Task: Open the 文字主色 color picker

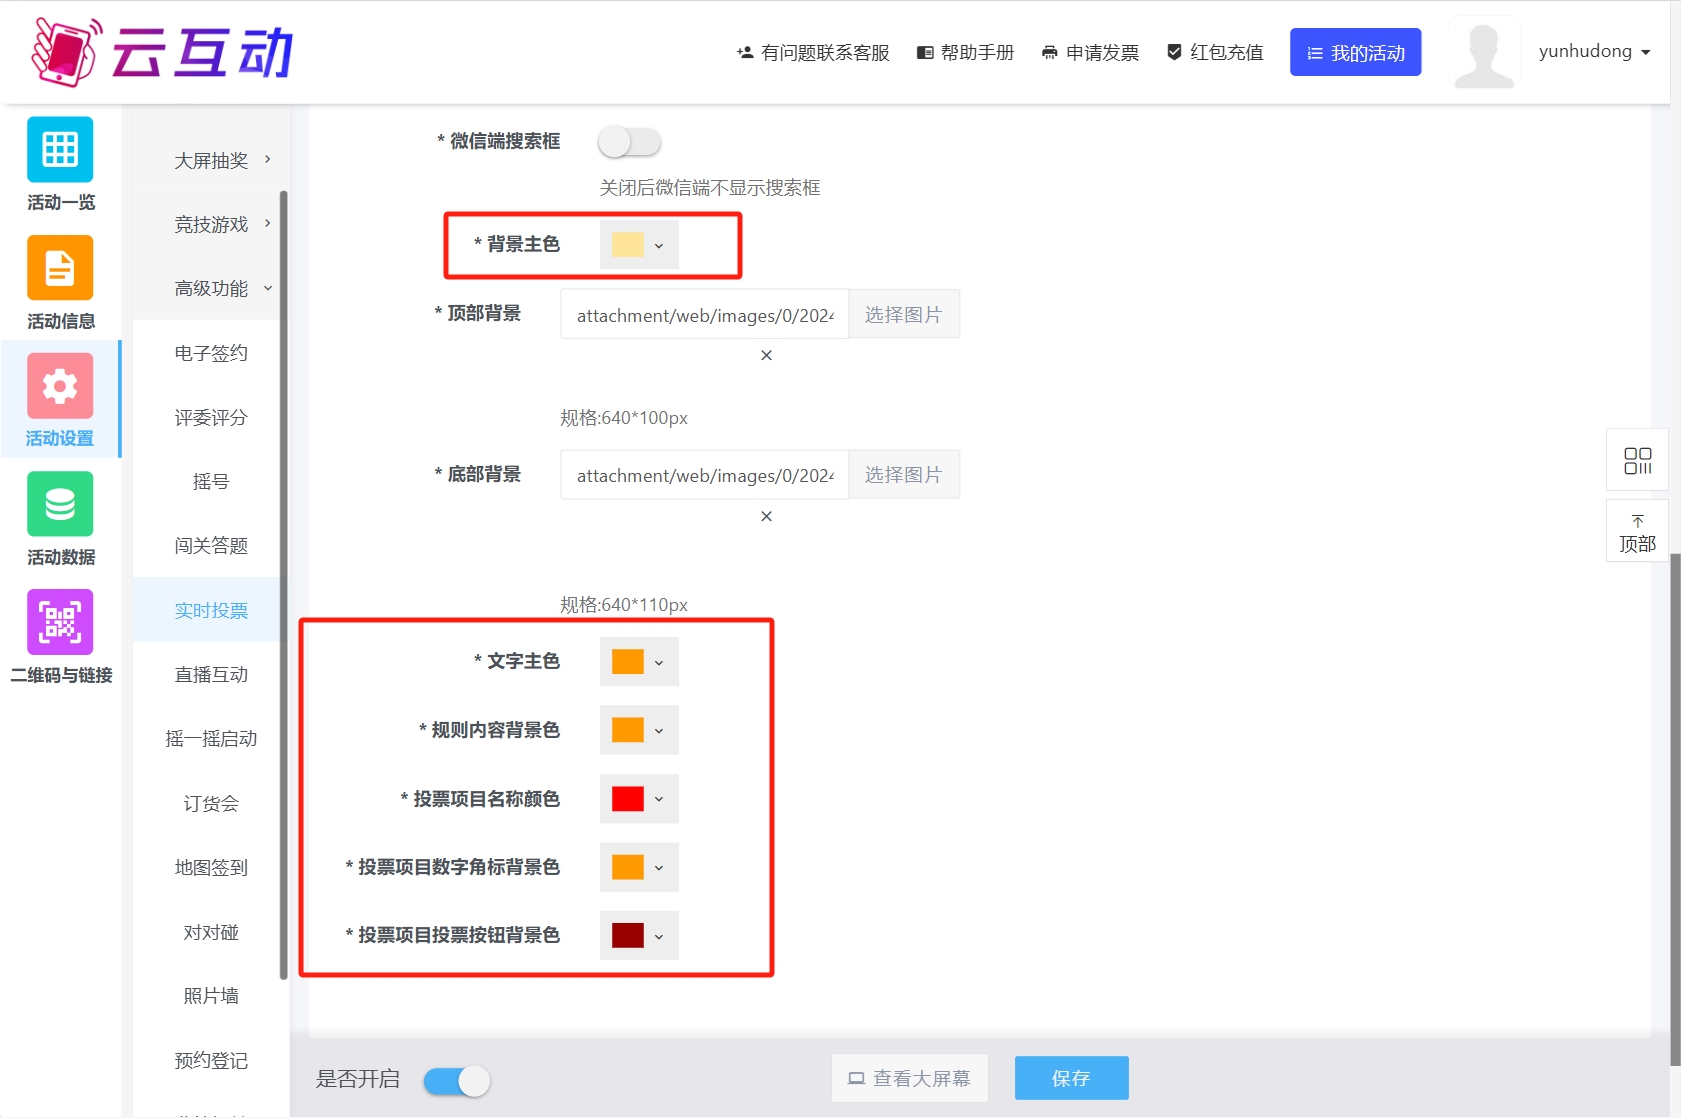Action: (x=639, y=662)
